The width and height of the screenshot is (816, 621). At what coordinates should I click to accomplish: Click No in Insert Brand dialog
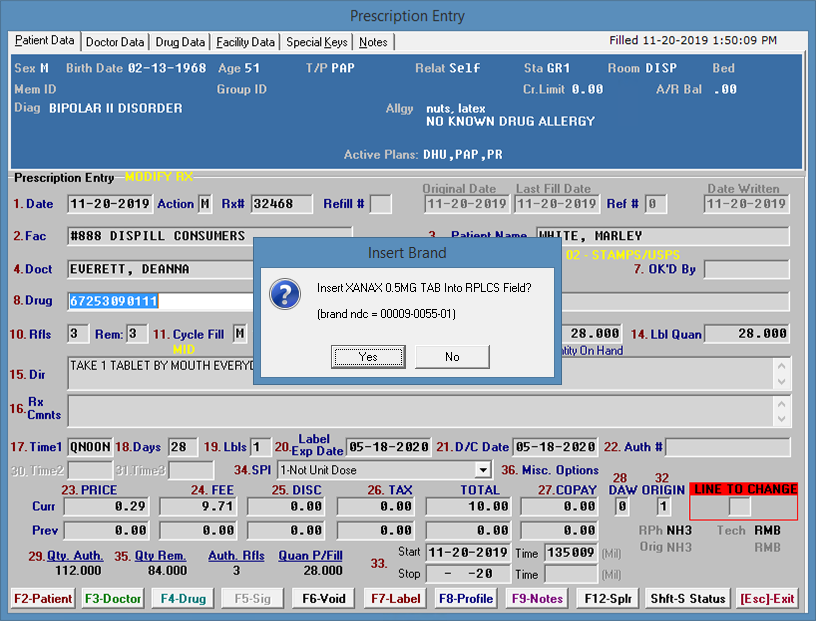click(x=452, y=356)
